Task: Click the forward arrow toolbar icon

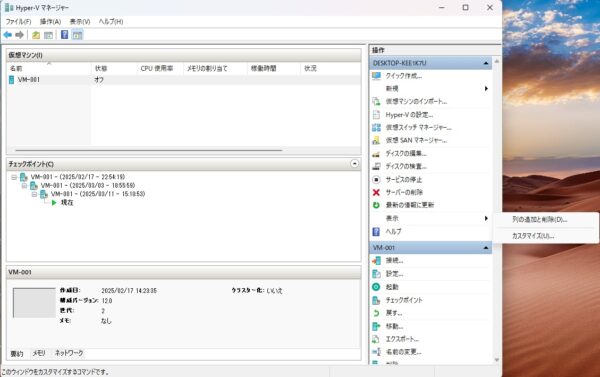Action: 20,35
